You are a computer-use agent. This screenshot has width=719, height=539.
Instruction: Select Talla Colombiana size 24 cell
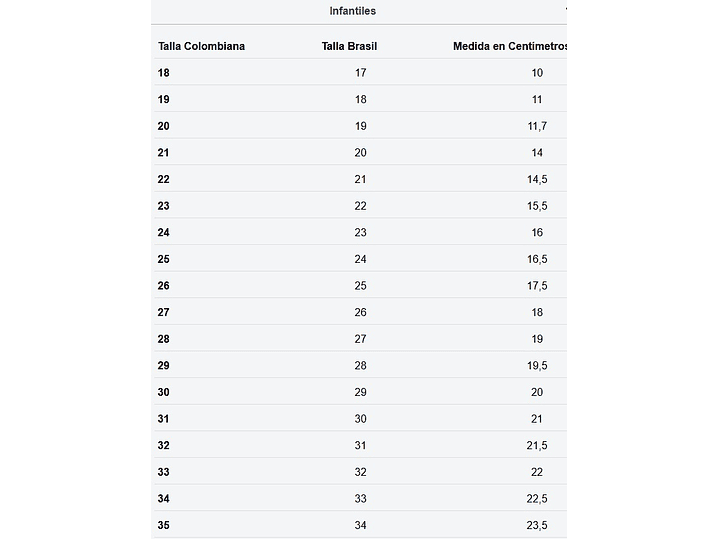164,232
